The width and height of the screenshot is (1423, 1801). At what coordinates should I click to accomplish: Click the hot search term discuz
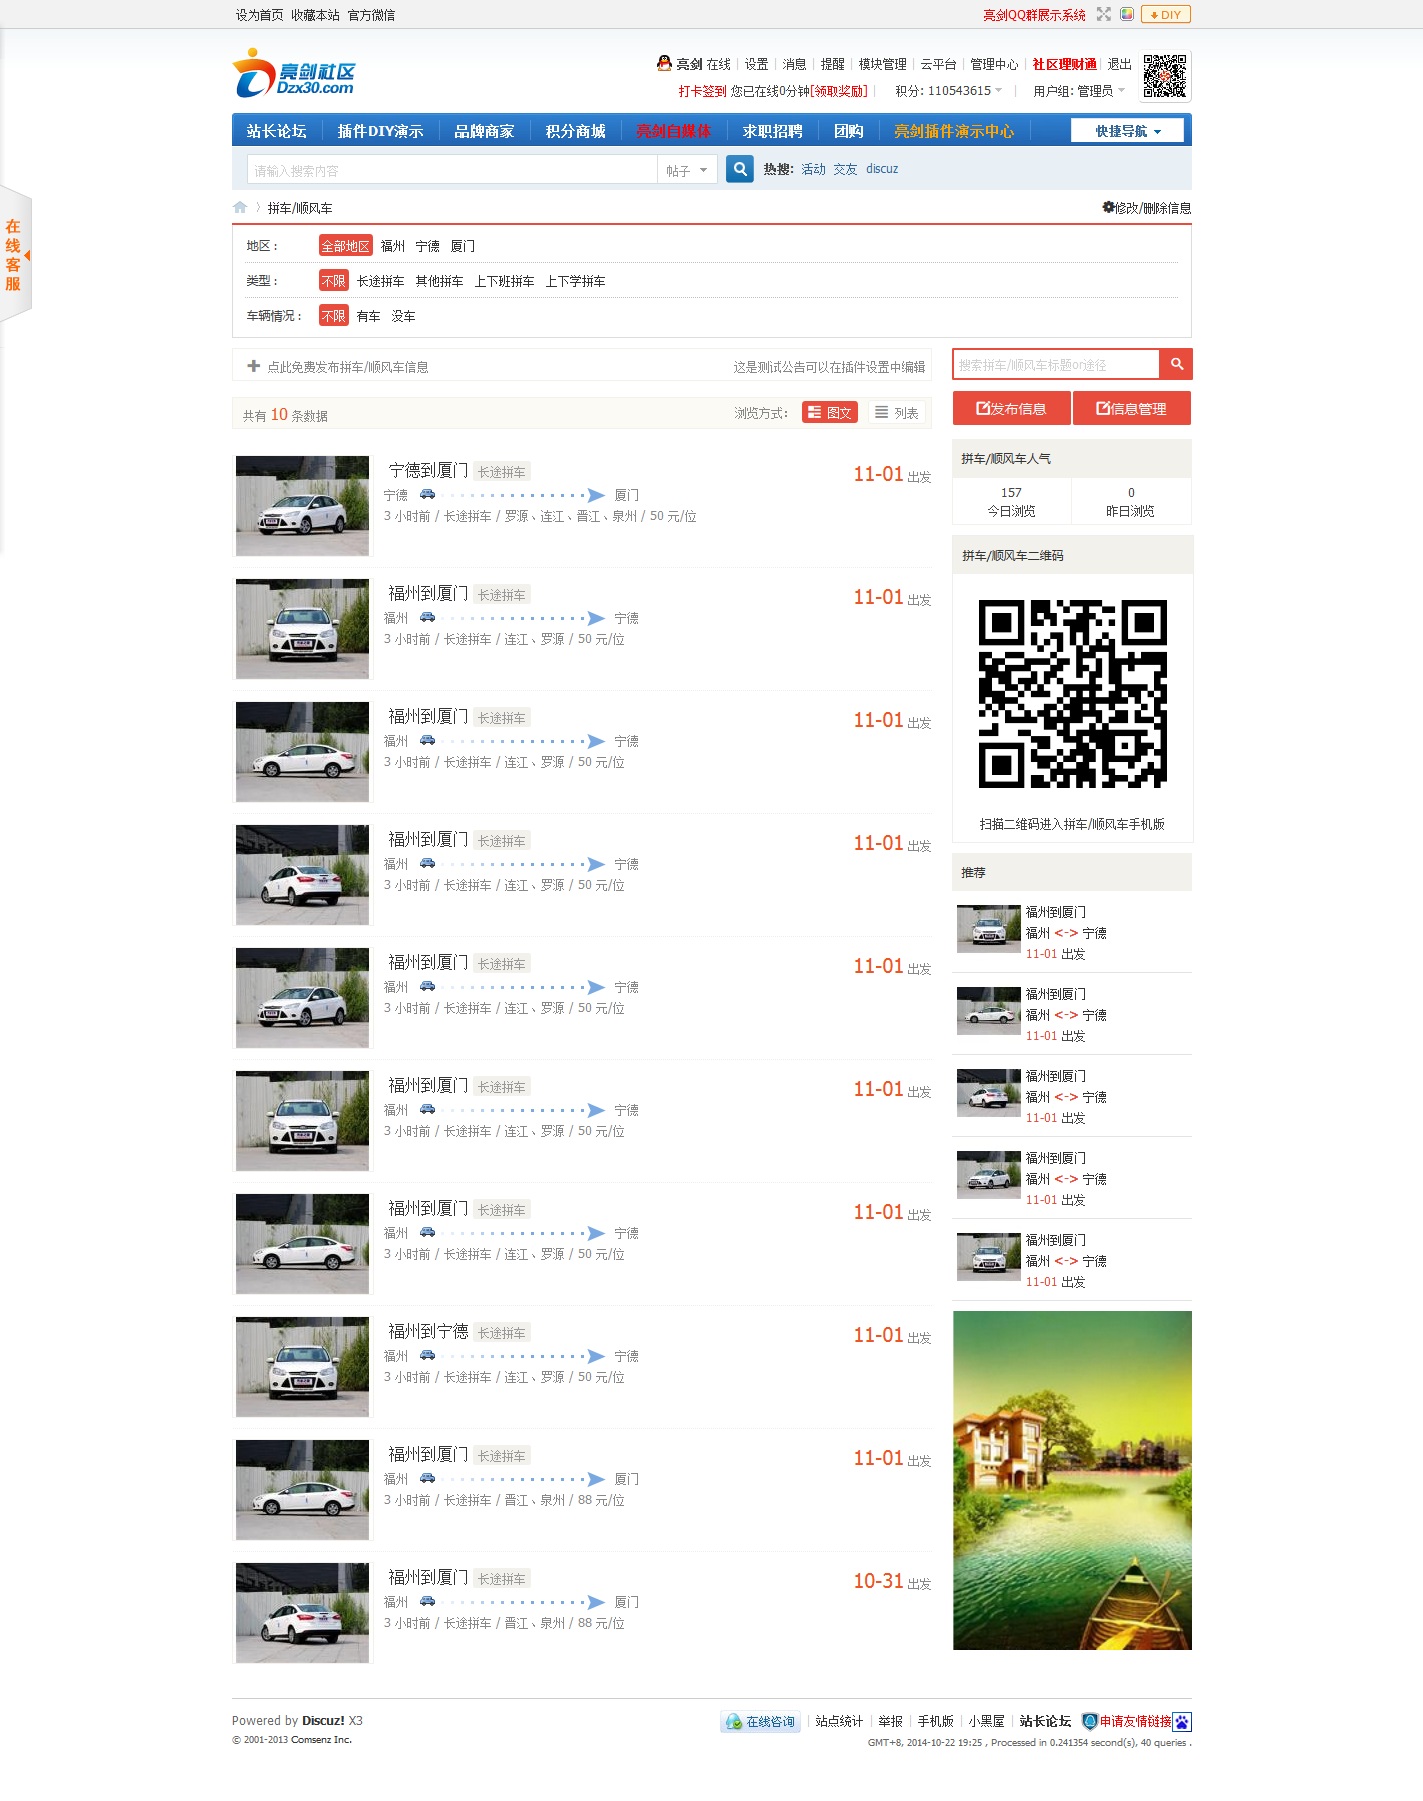tap(882, 169)
